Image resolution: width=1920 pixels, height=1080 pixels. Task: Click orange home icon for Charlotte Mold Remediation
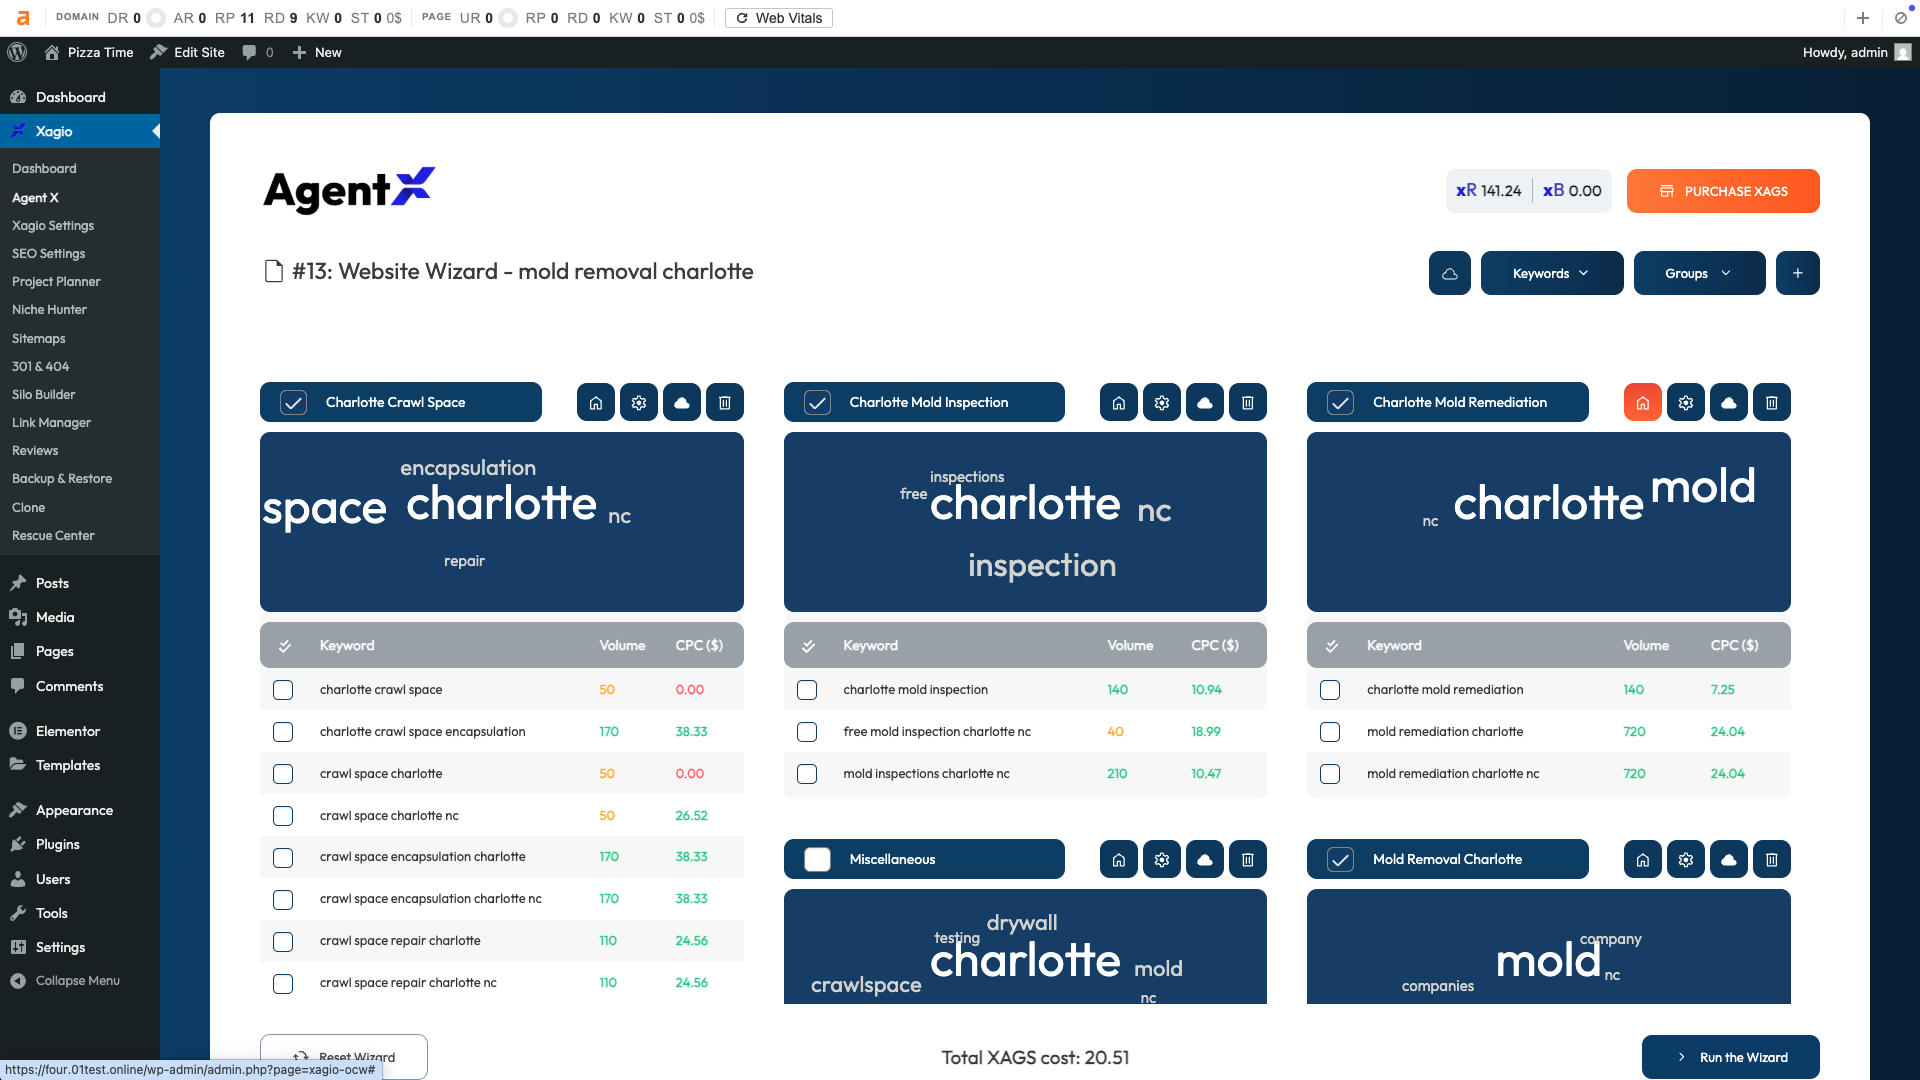[x=1643, y=402]
